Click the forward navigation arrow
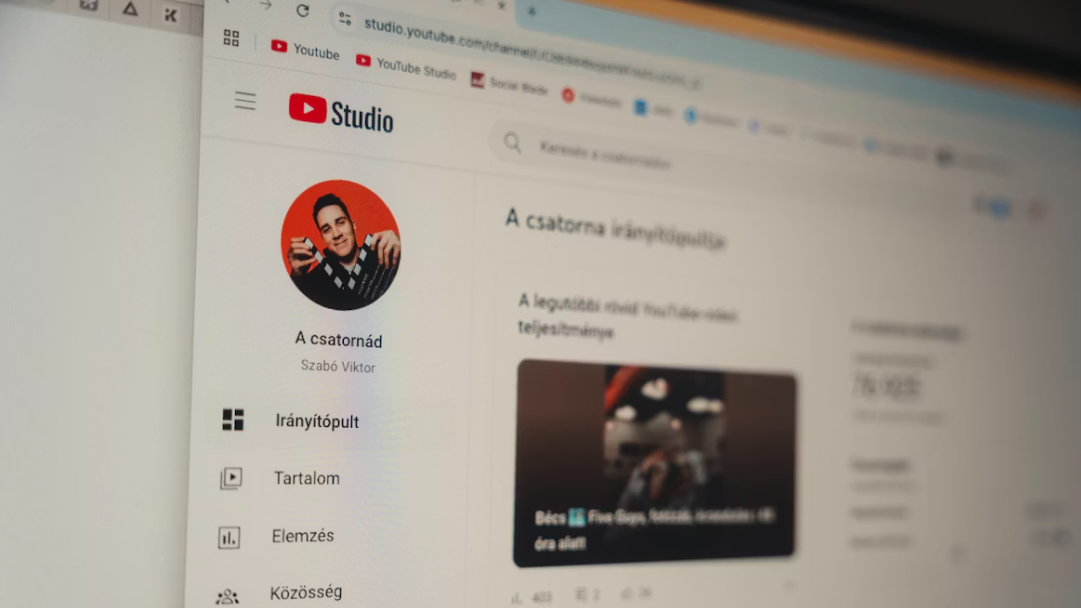 (x=265, y=6)
